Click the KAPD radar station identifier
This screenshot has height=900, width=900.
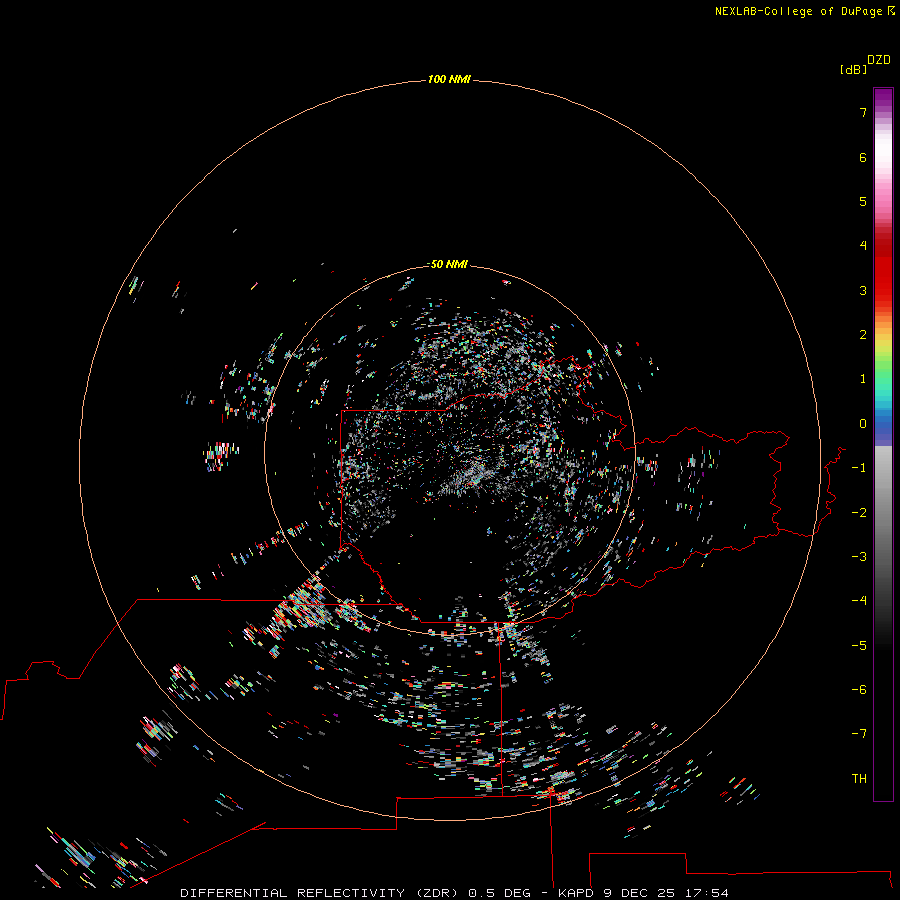pyautogui.click(x=576, y=893)
